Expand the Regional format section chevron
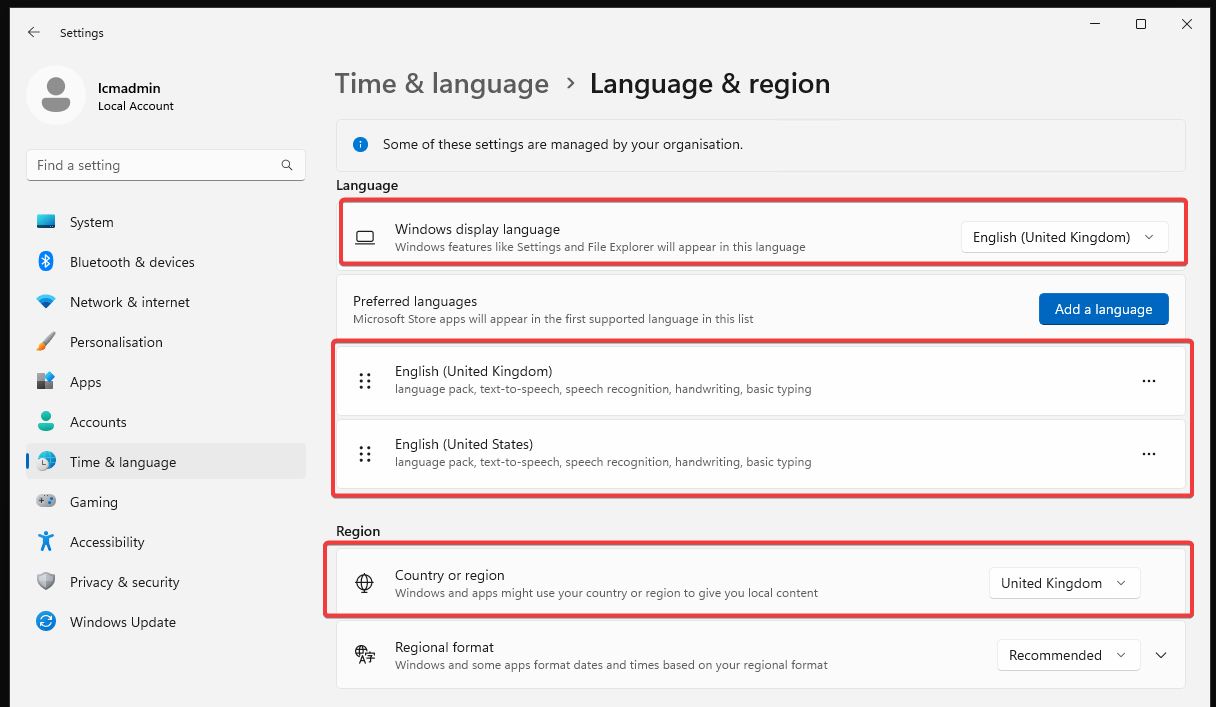This screenshot has width=1216, height=707. pyautogui.click(x=1161, y=656)
